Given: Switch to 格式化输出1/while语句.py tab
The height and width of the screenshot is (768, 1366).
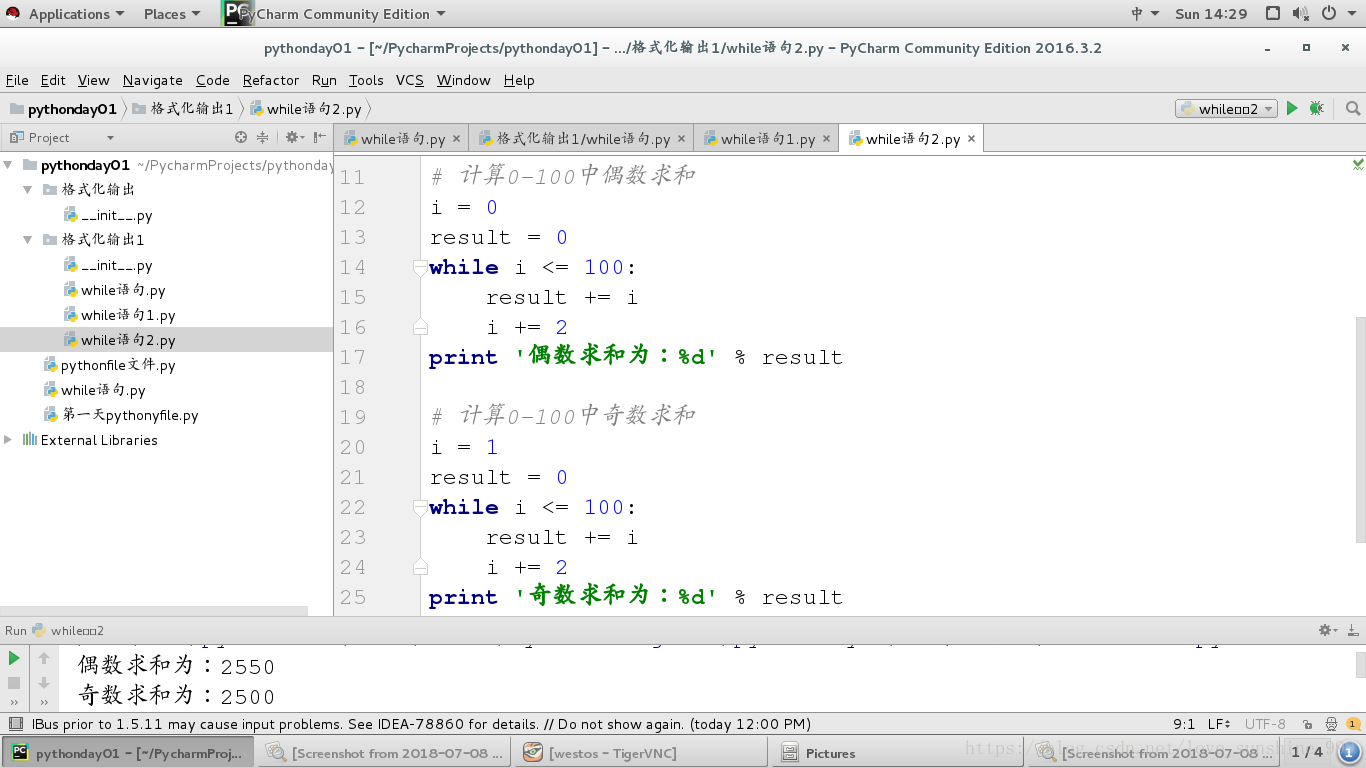Looking at the screenshot, I should pos(582,139).
